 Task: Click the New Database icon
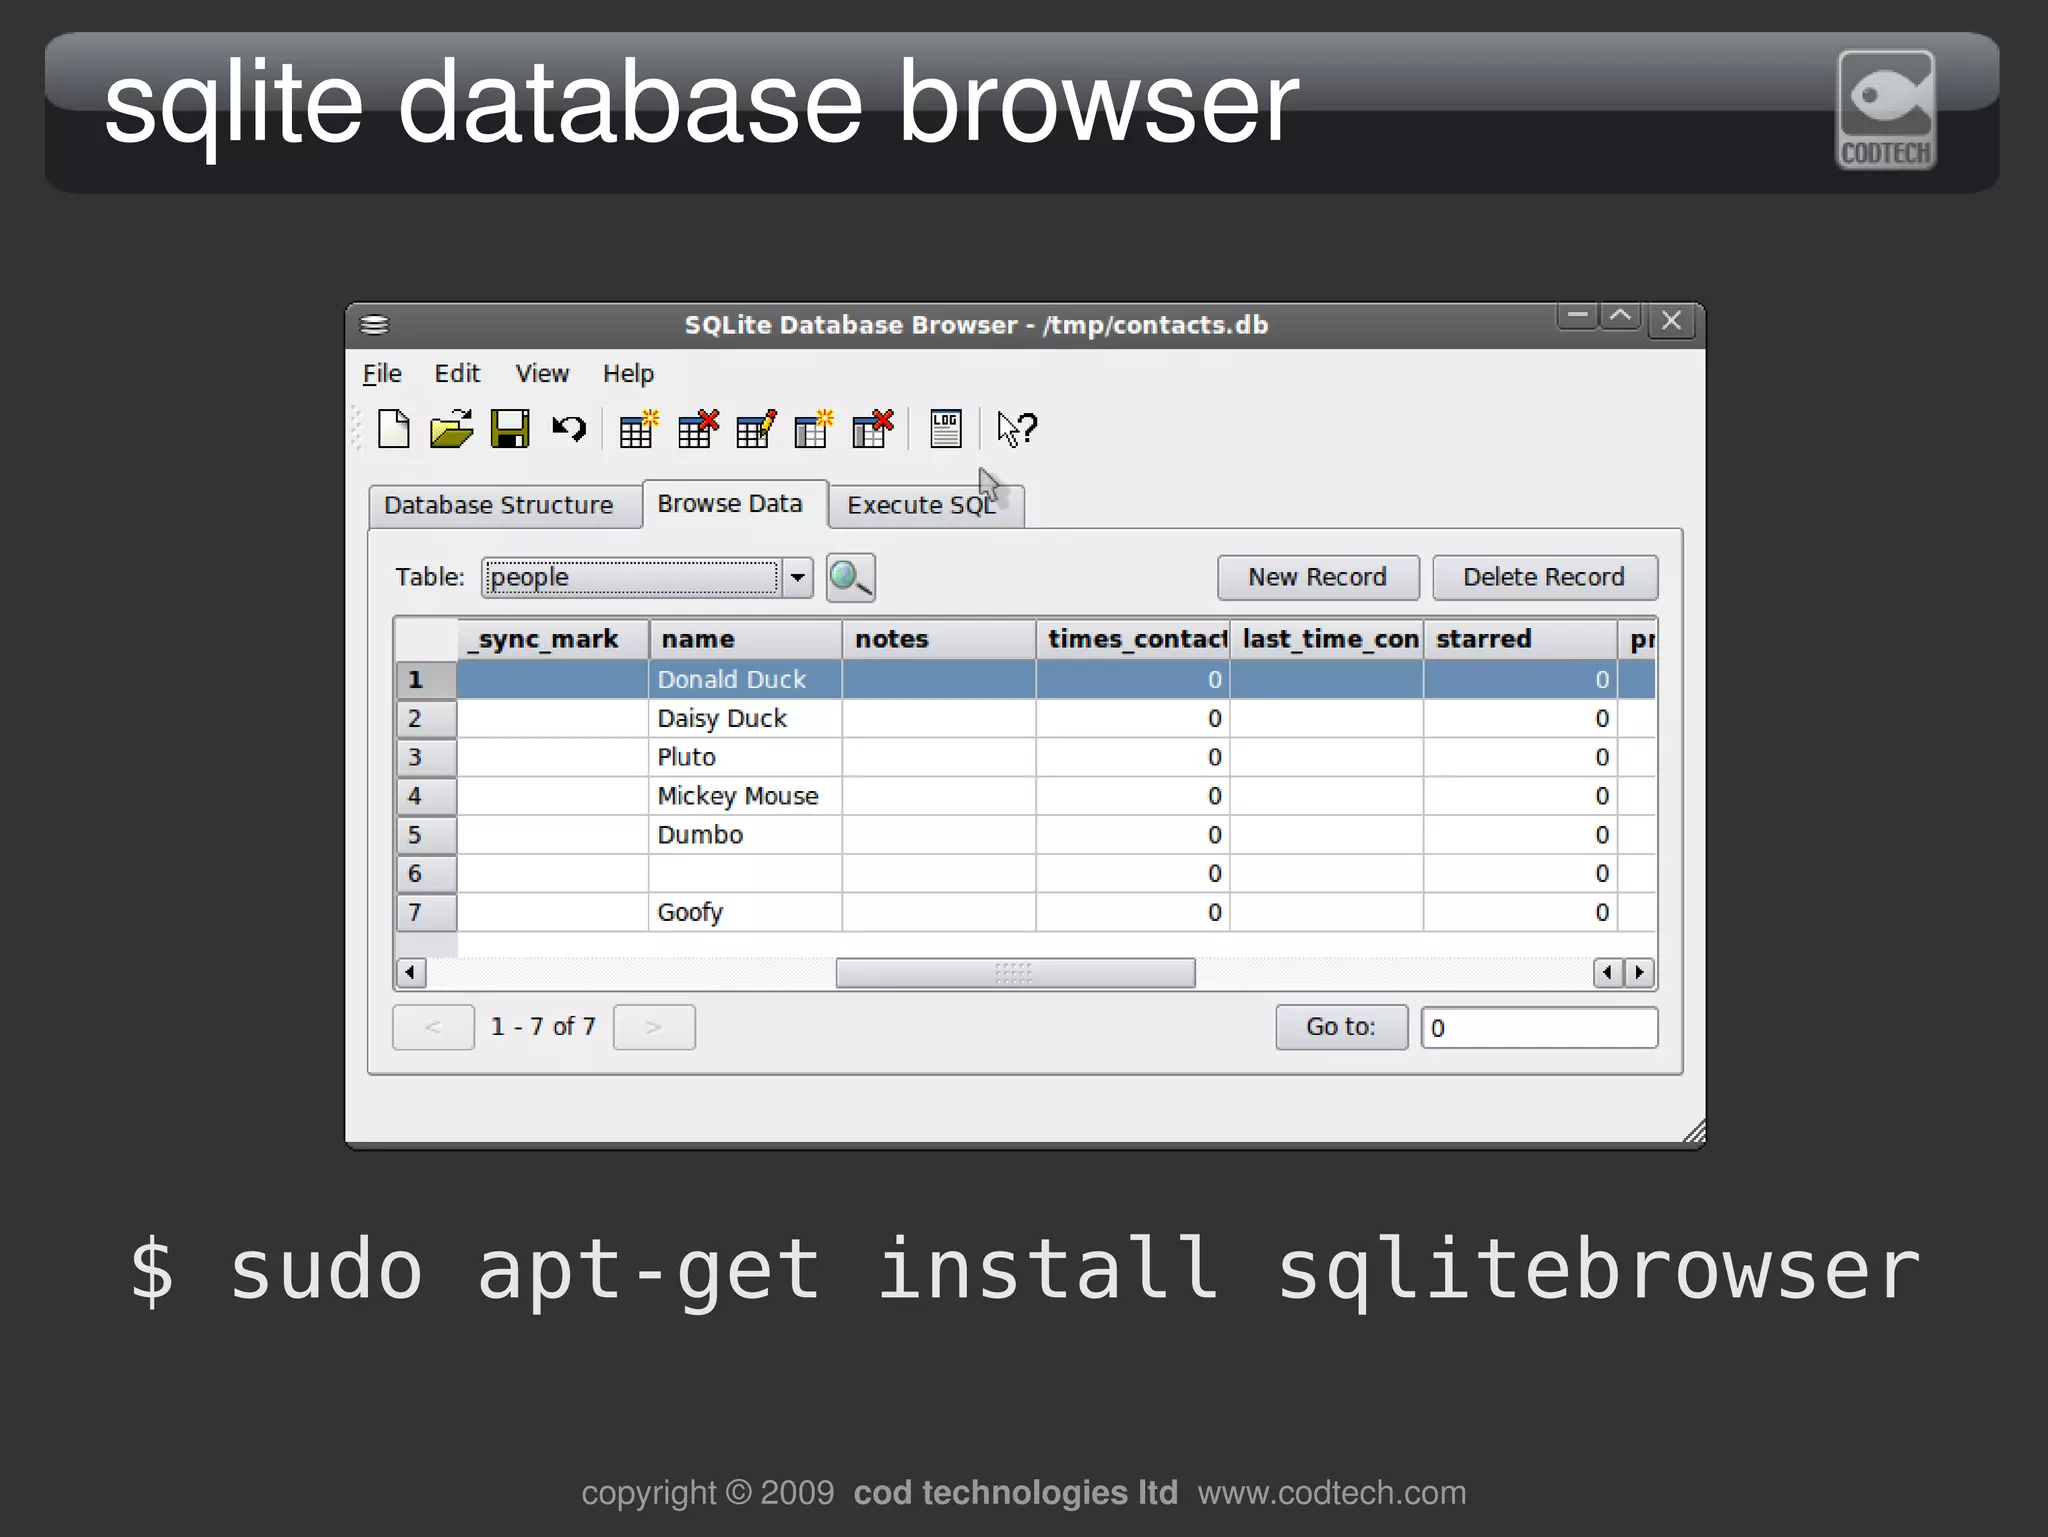point(394,429)
